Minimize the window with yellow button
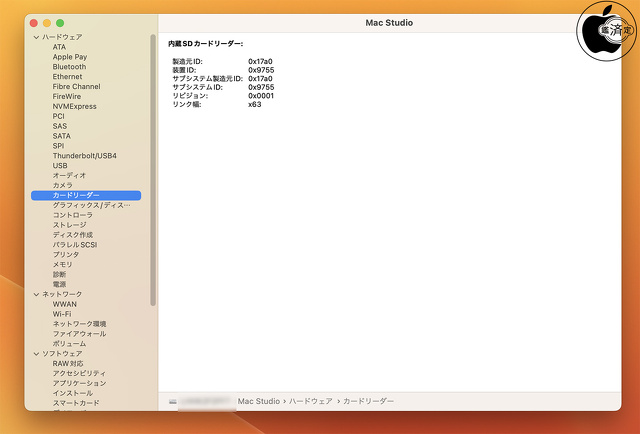 [x=47, y=23]
